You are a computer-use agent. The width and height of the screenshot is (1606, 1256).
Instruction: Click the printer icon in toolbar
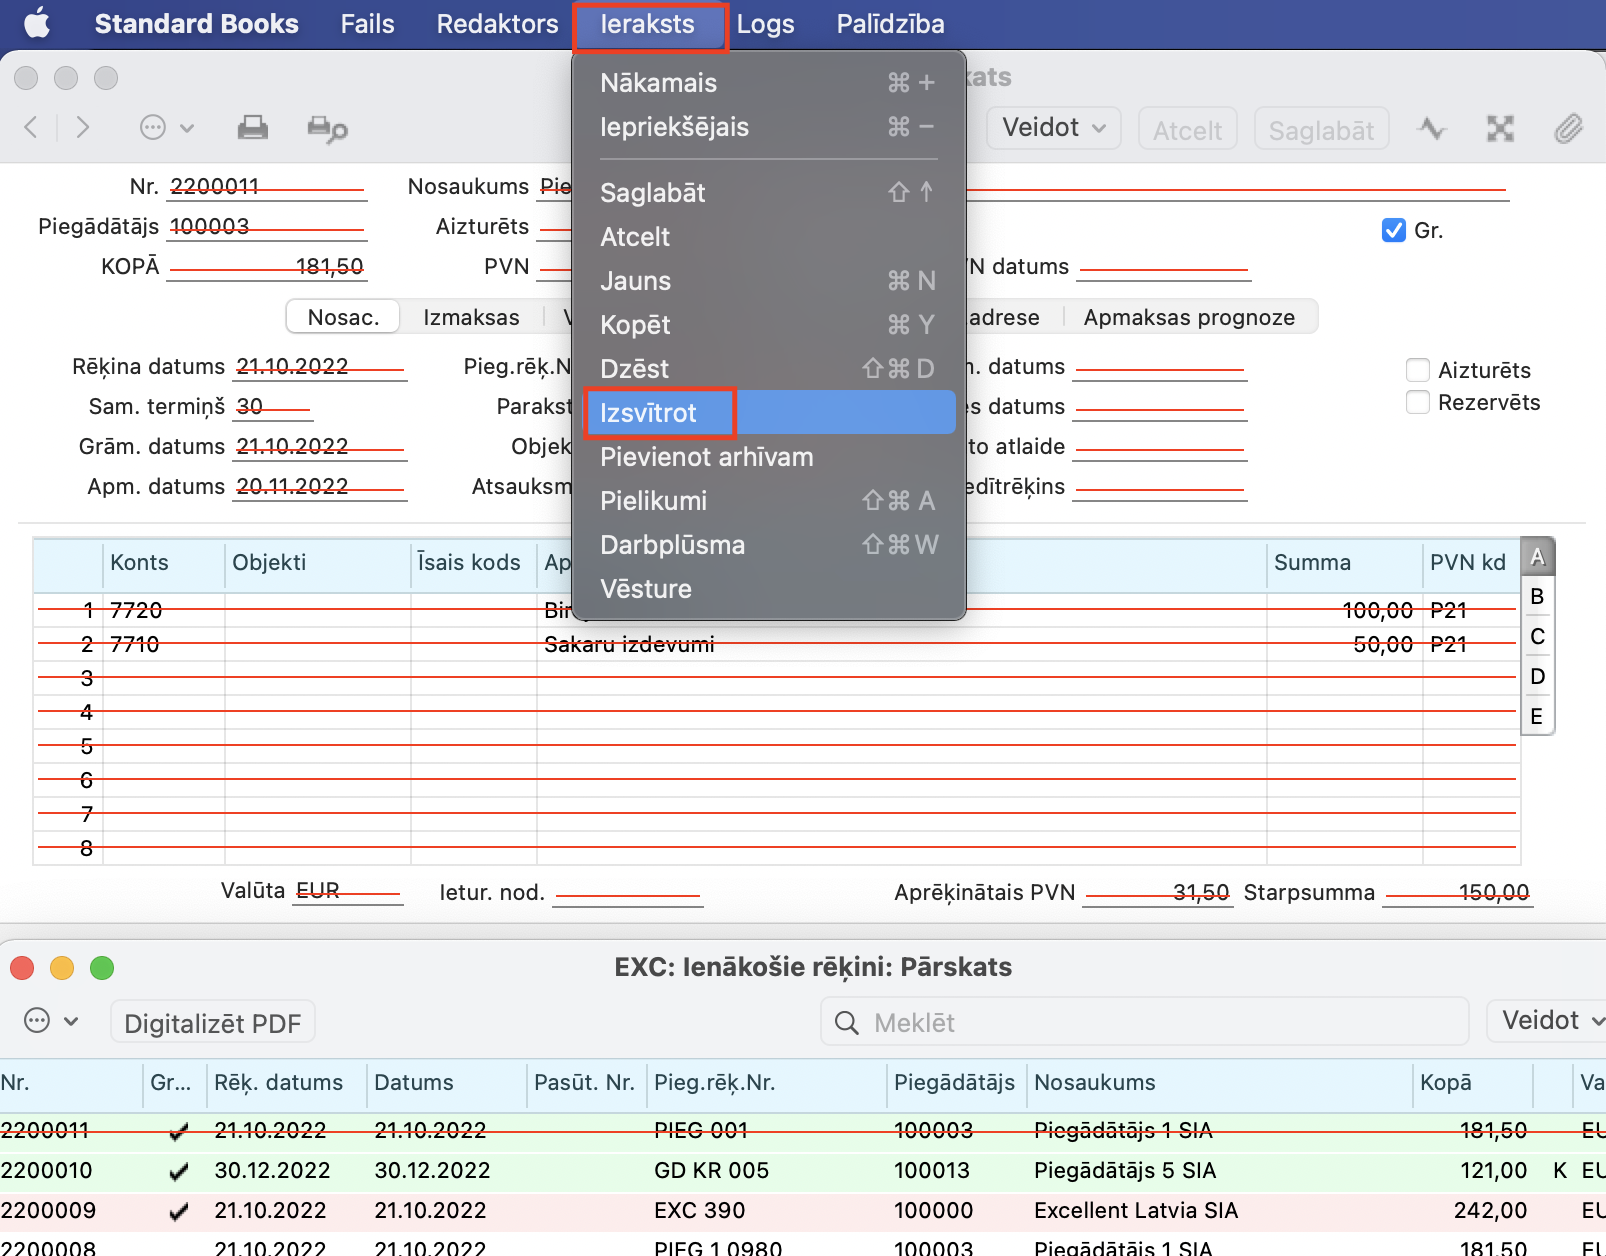click(252, 128)
